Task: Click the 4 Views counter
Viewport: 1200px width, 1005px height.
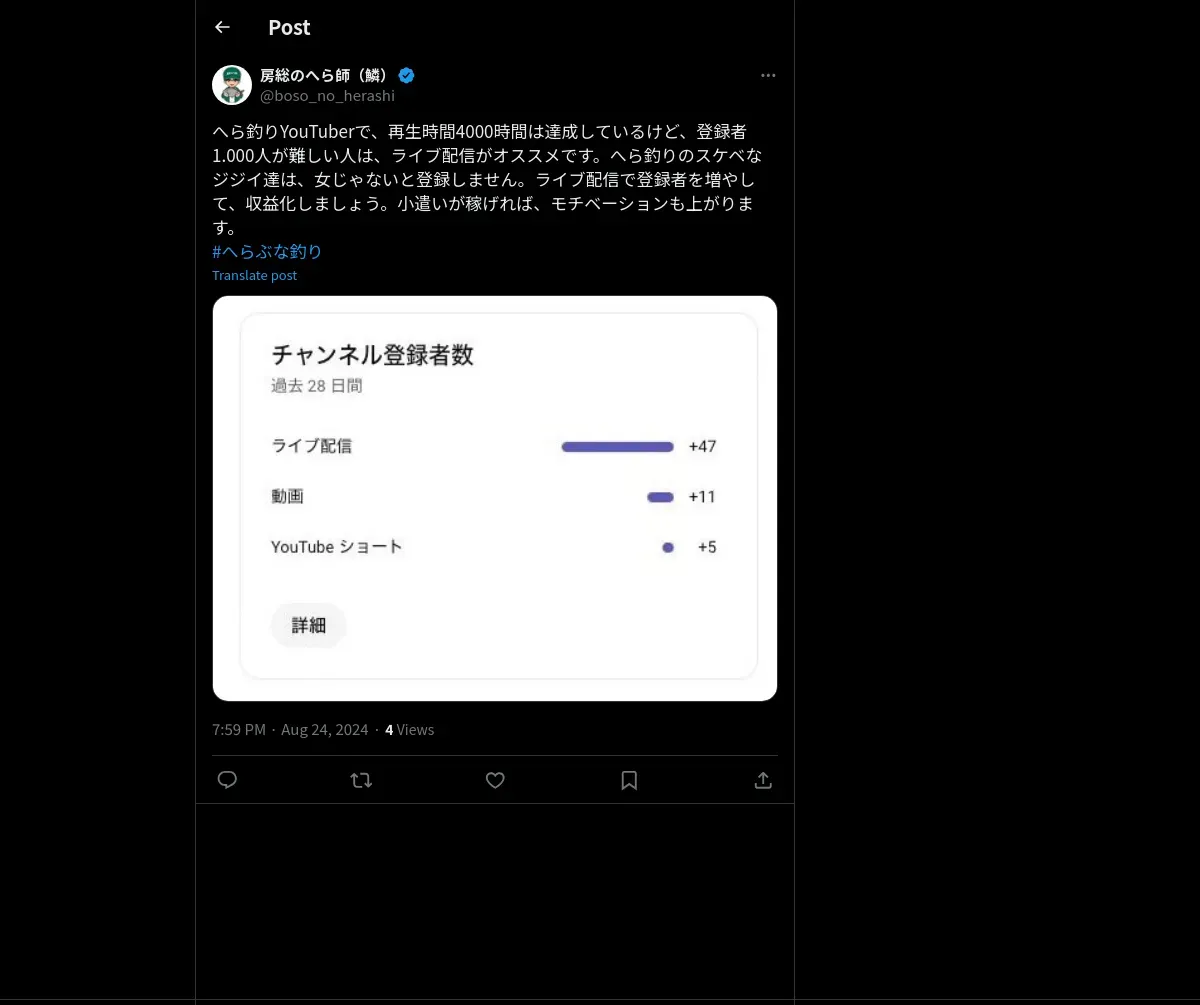Action: pyautogui.click(x=410, y=730)
